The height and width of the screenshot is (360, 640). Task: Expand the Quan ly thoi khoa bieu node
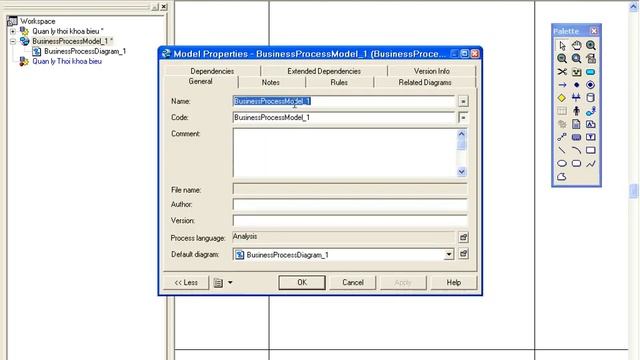coord(13,31)
